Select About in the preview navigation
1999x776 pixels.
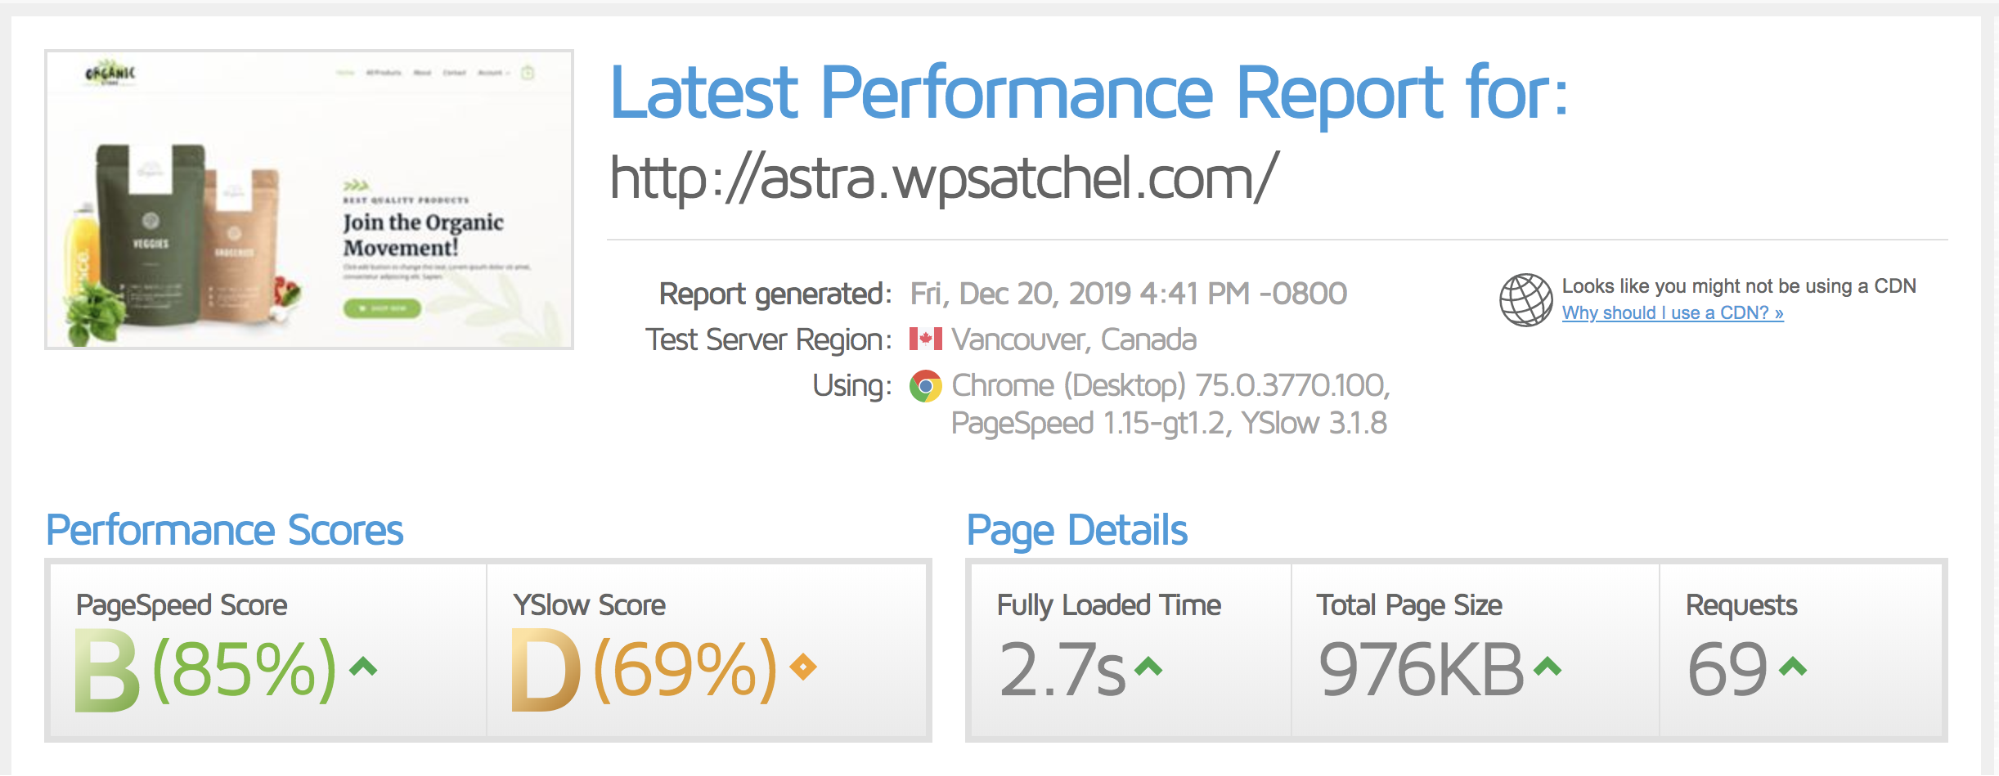coord(423,73)
